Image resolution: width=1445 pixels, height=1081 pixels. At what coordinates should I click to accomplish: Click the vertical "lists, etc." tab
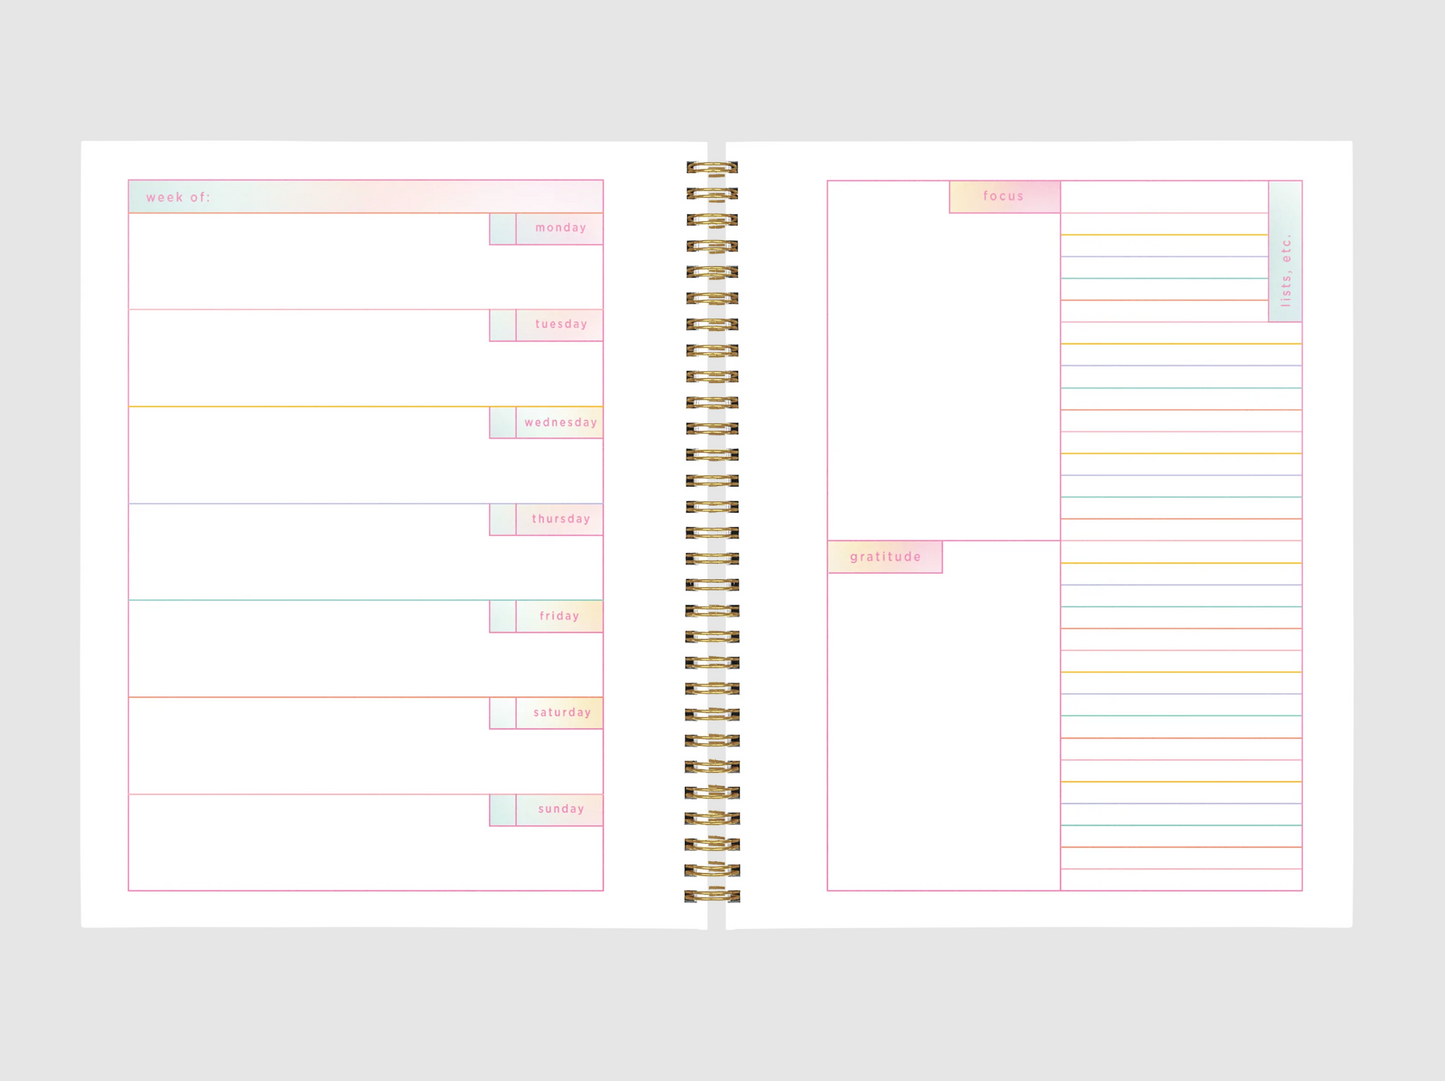point(1285,252)
